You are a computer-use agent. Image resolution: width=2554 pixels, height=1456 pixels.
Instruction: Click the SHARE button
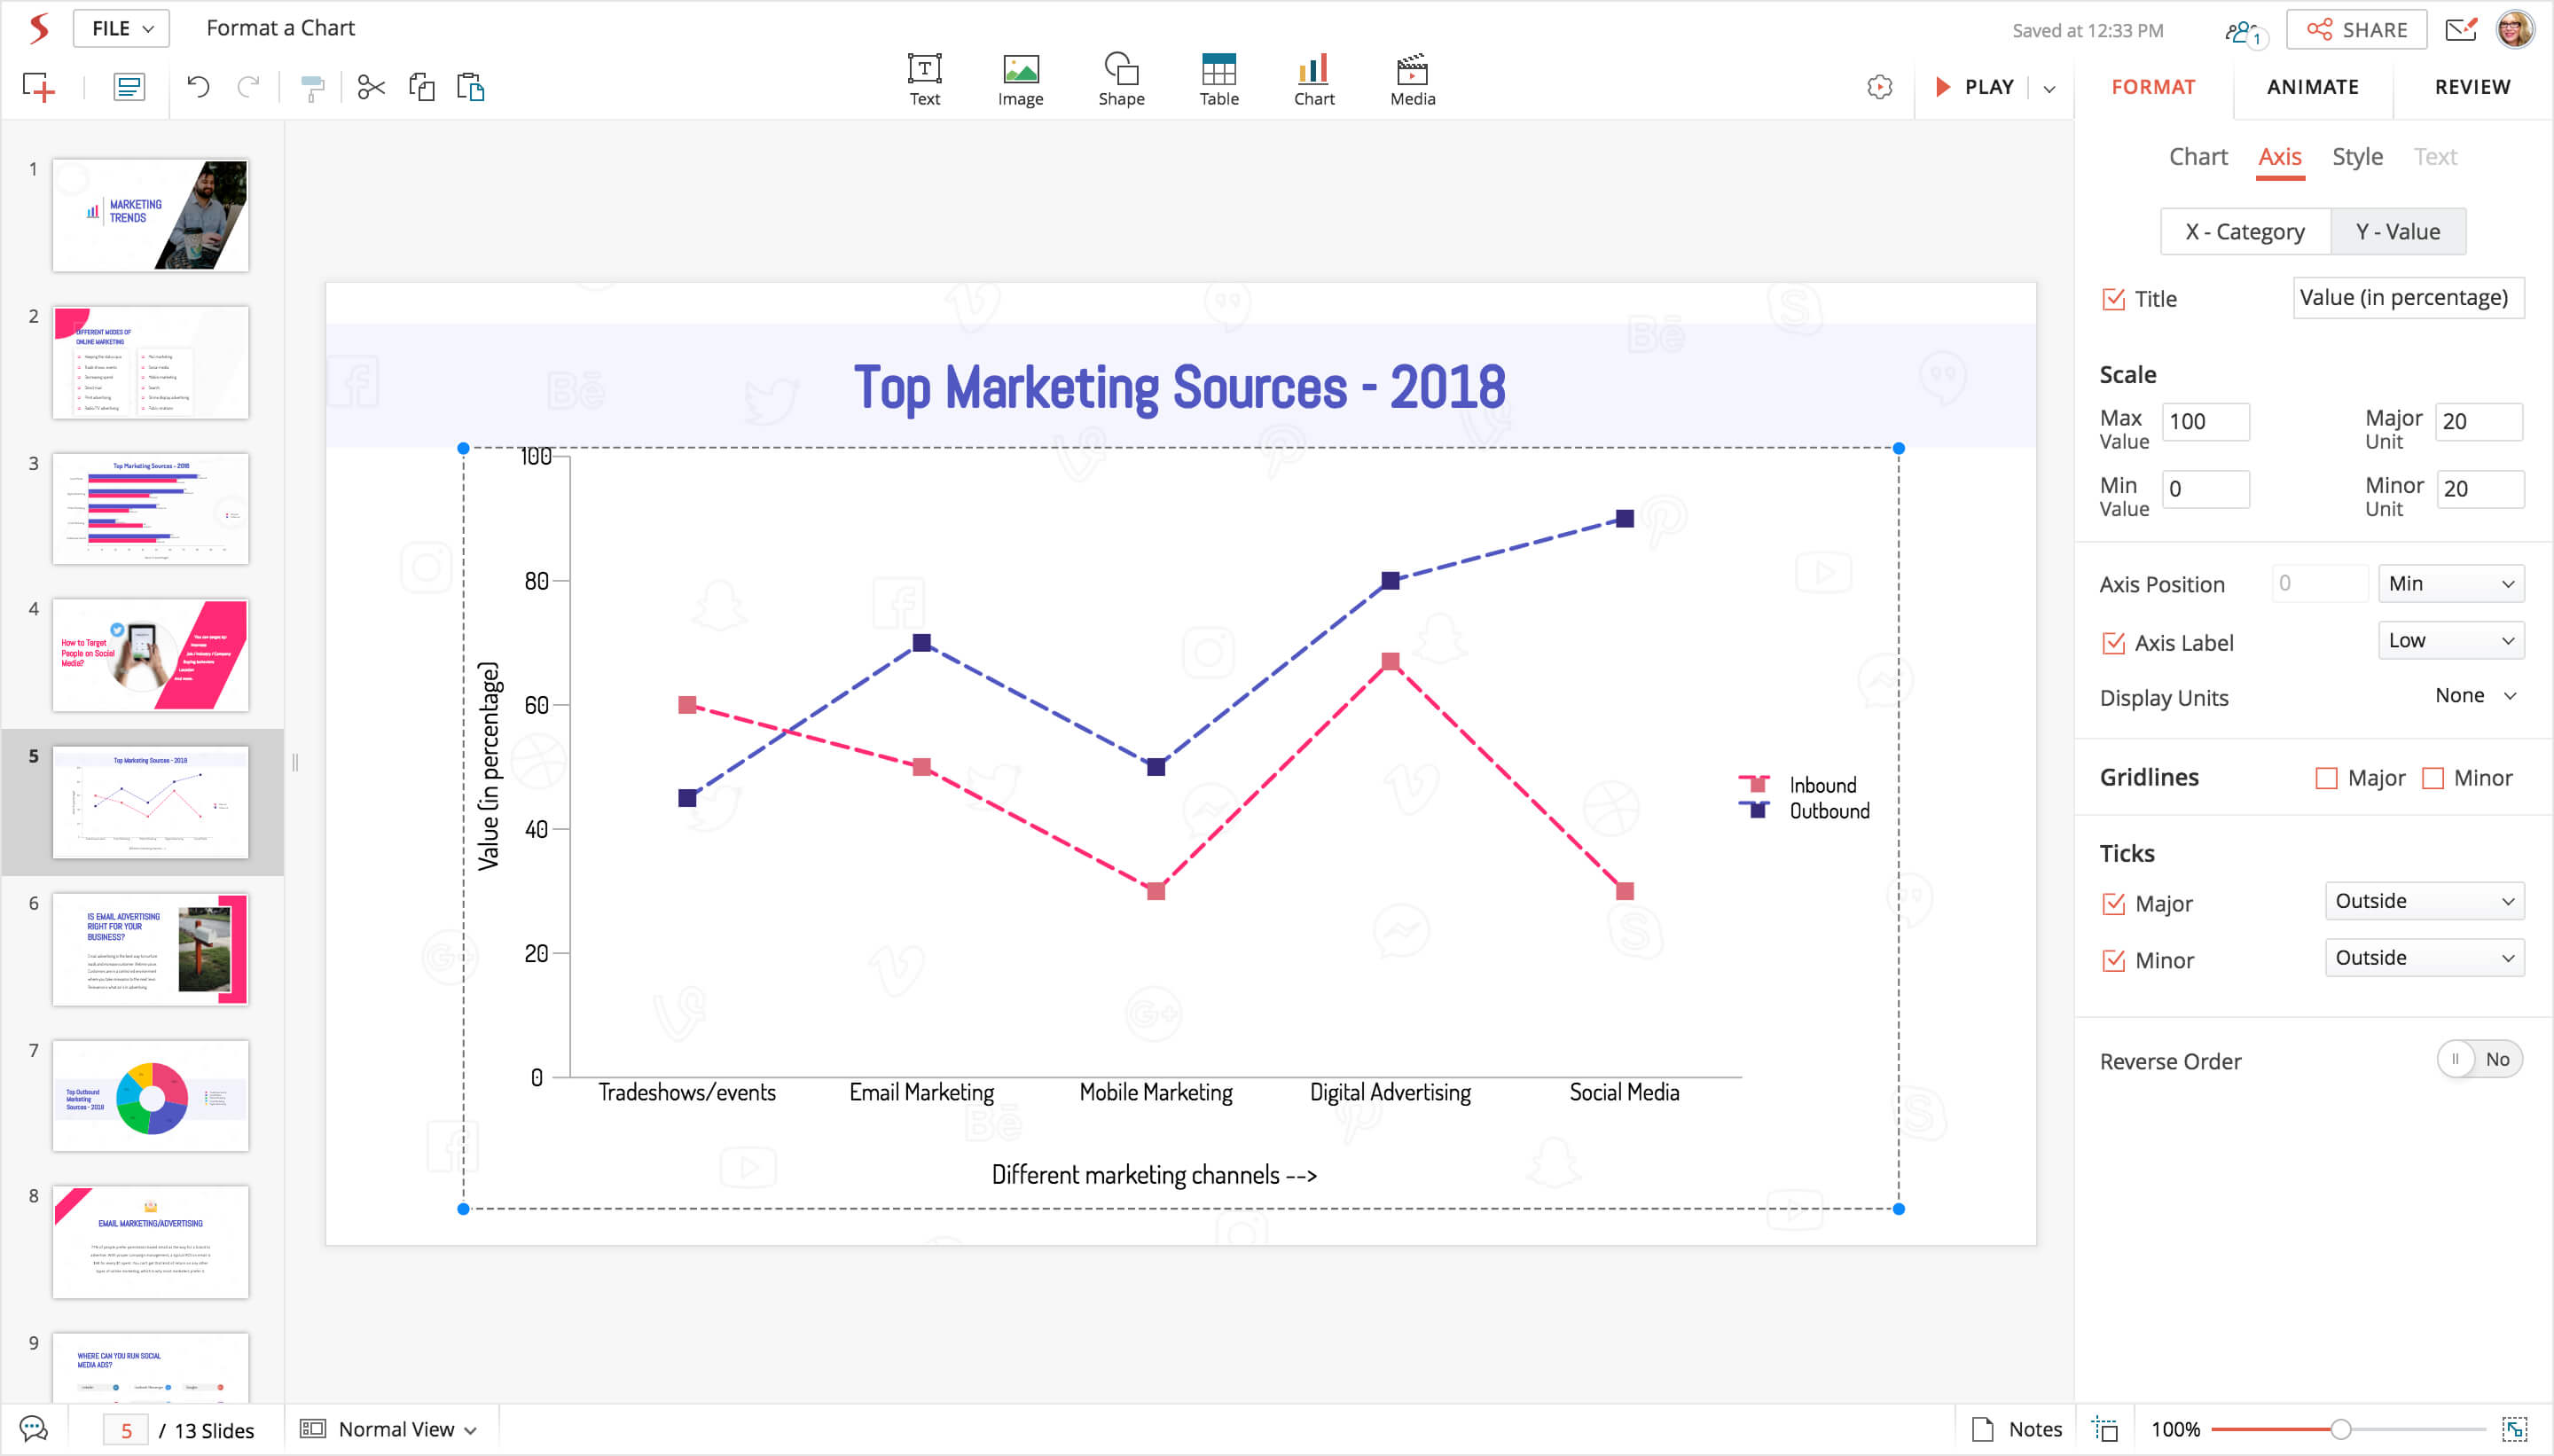pos(2355,30)
